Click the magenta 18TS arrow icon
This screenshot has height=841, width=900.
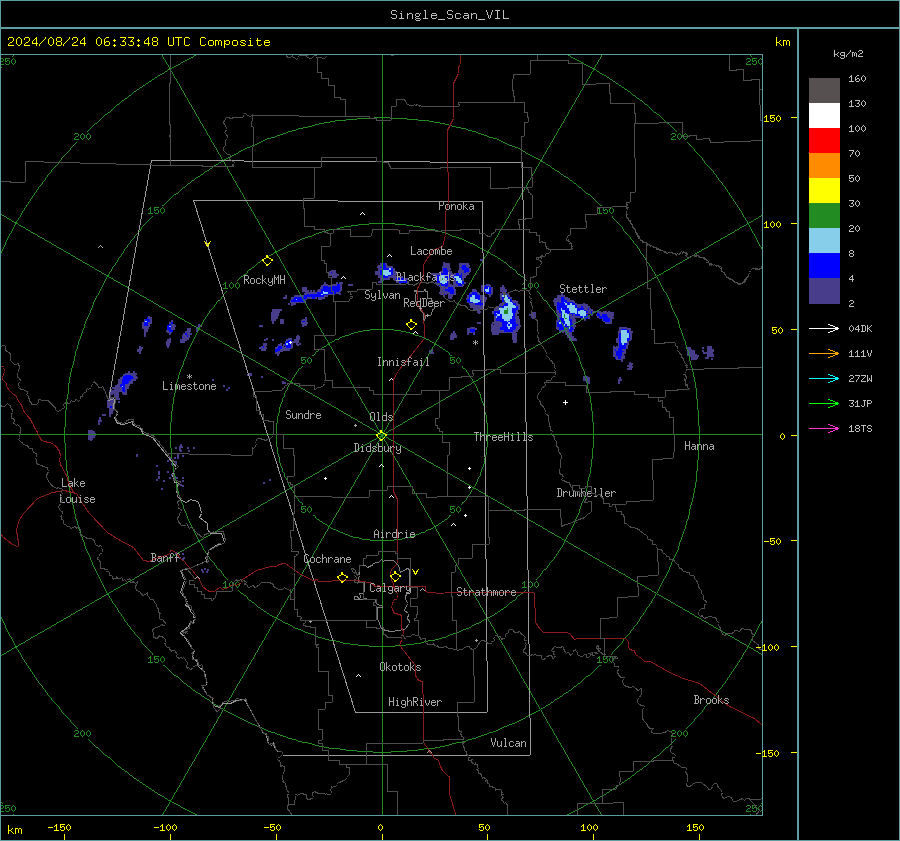tap(824, 428)
